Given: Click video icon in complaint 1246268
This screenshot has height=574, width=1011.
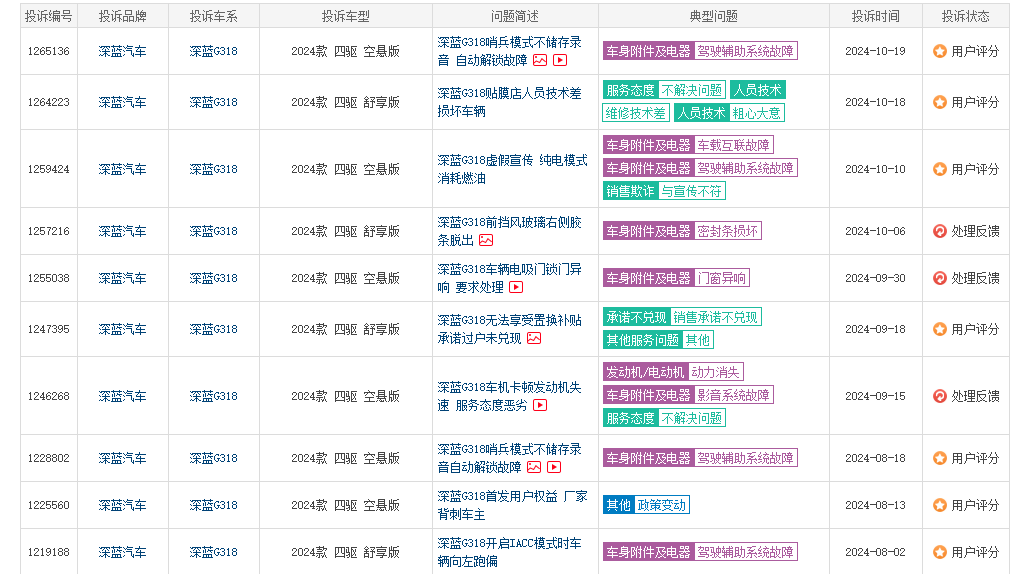Looking at the screenshot, I should click(x=540, y=405).
